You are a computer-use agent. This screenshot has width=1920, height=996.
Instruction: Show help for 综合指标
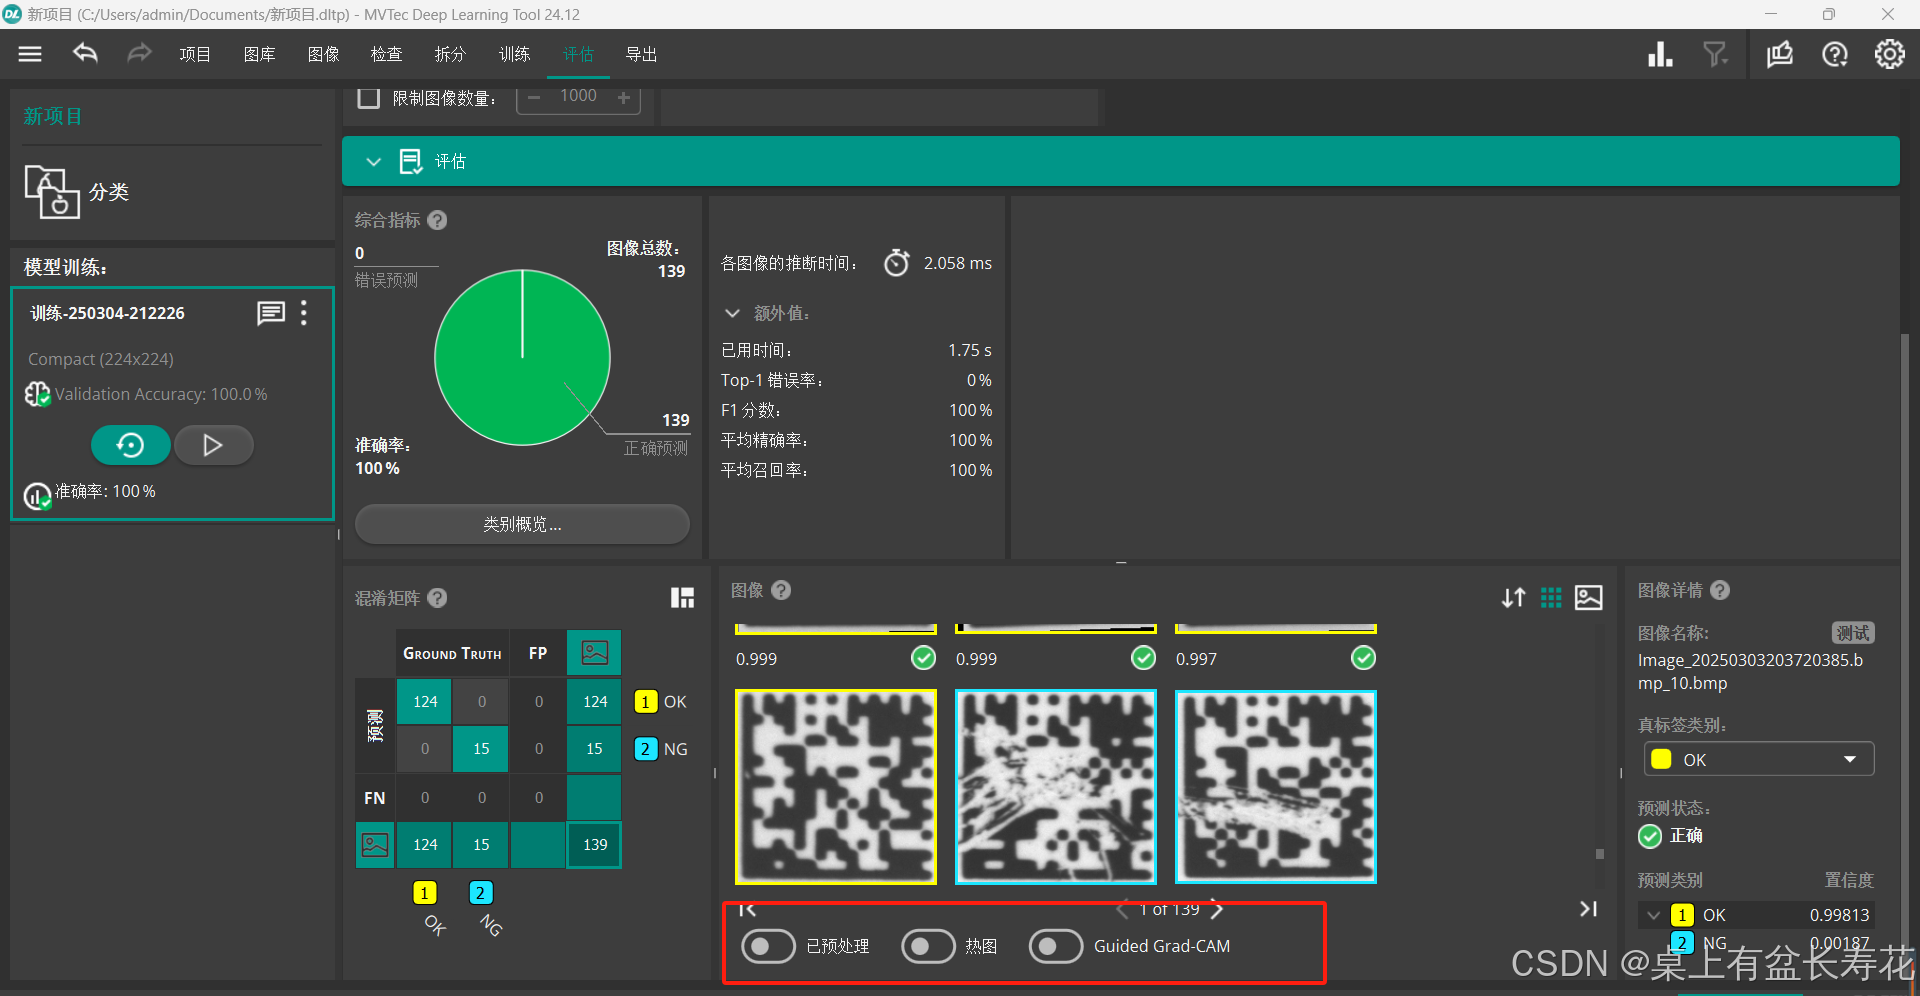(x=437, y=220)
